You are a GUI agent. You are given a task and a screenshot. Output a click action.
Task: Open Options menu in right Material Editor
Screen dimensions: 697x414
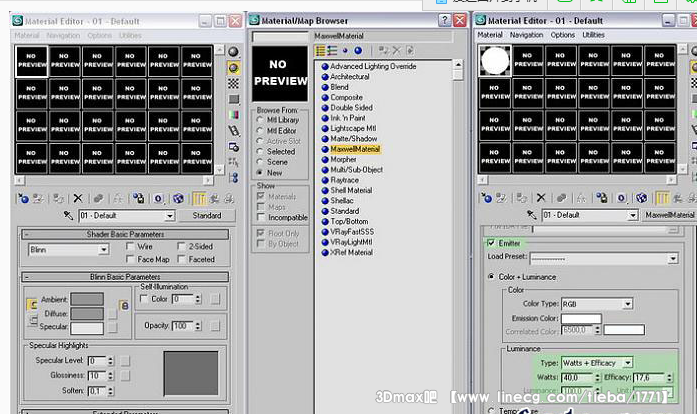pyautogui.click(x=563, y=35)
